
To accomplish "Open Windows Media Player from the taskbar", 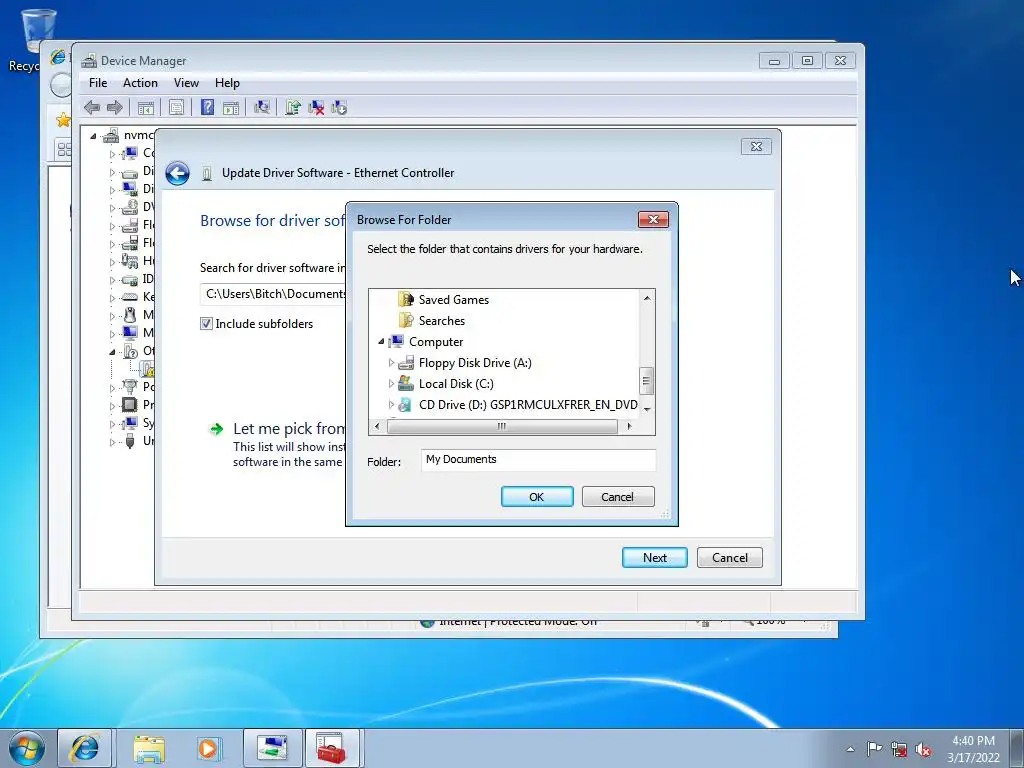I will click(x=210, y=748).
